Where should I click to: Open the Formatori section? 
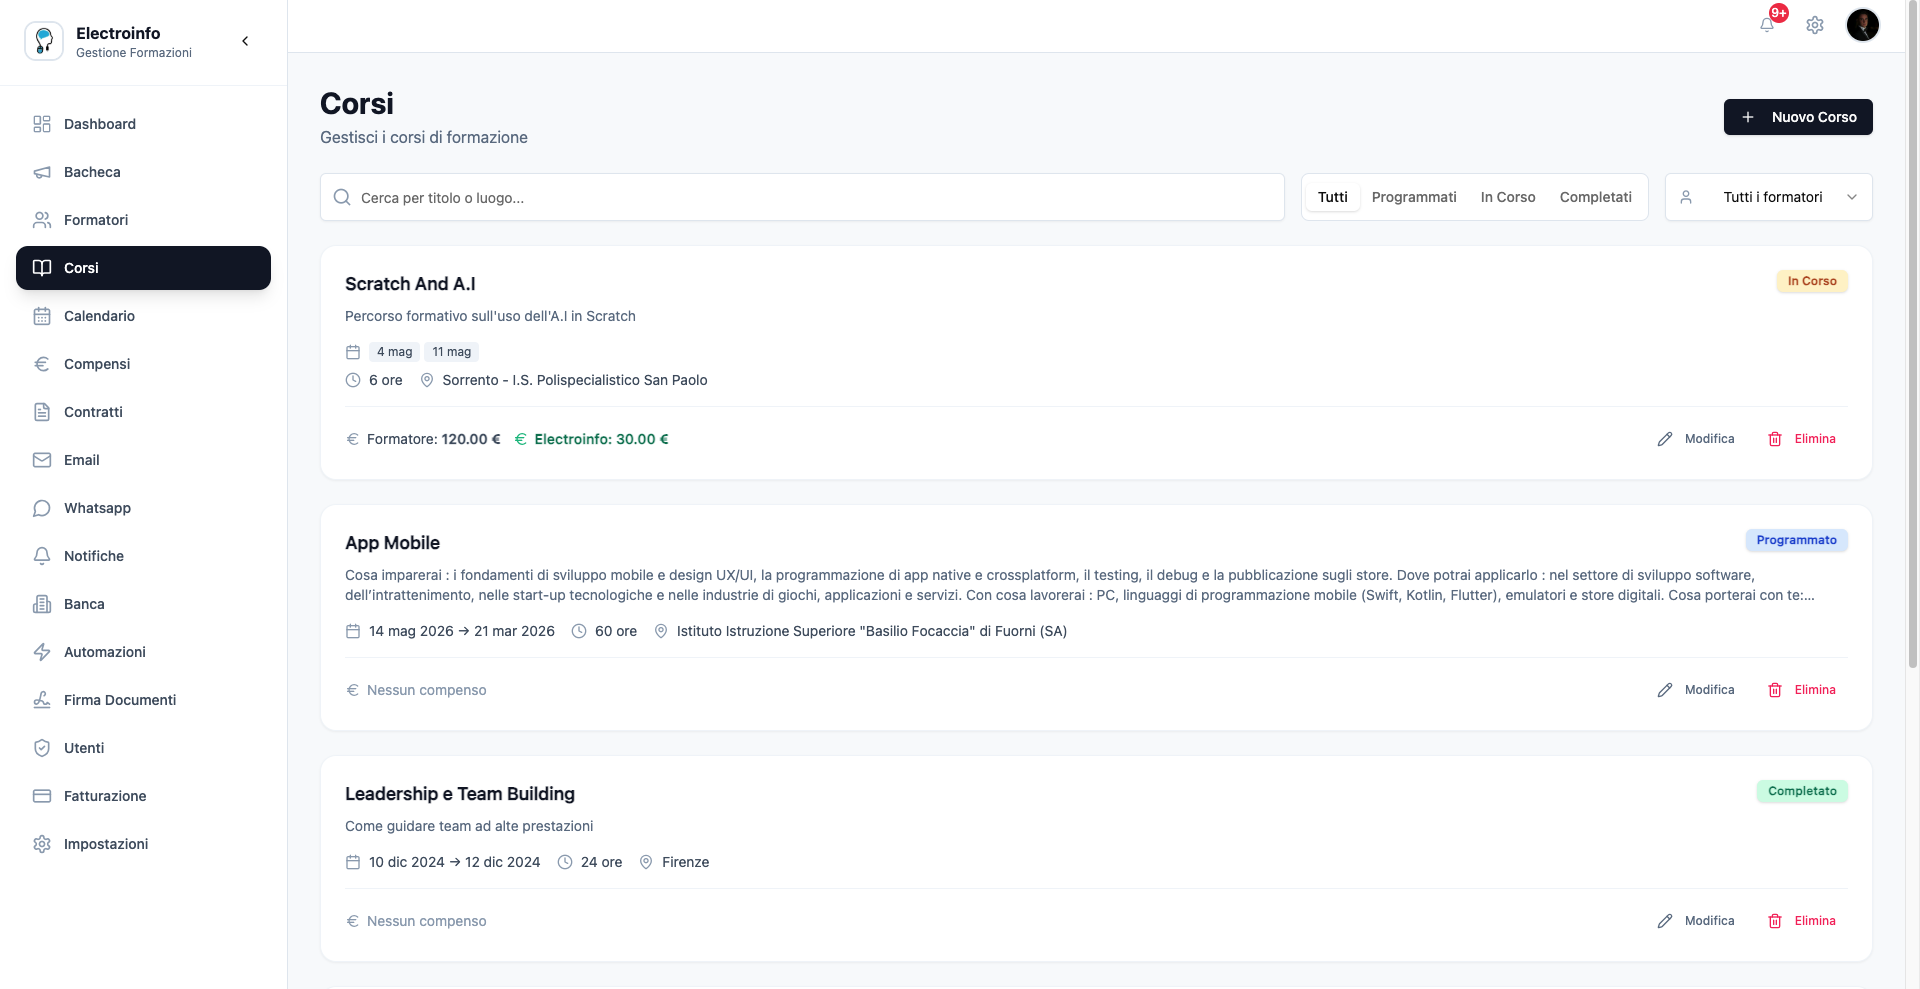(x=144, y=220)
